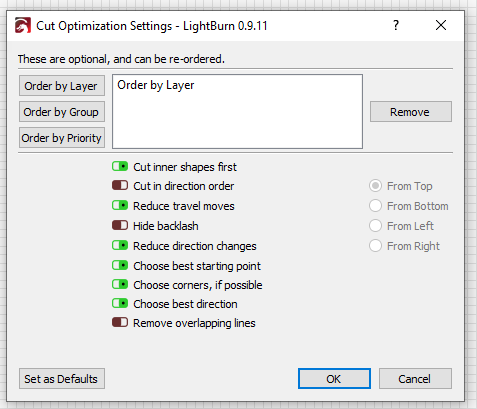Toggle Reduce direction changes off
This screenshot has width=477, height=409.
tap(120, 245)
